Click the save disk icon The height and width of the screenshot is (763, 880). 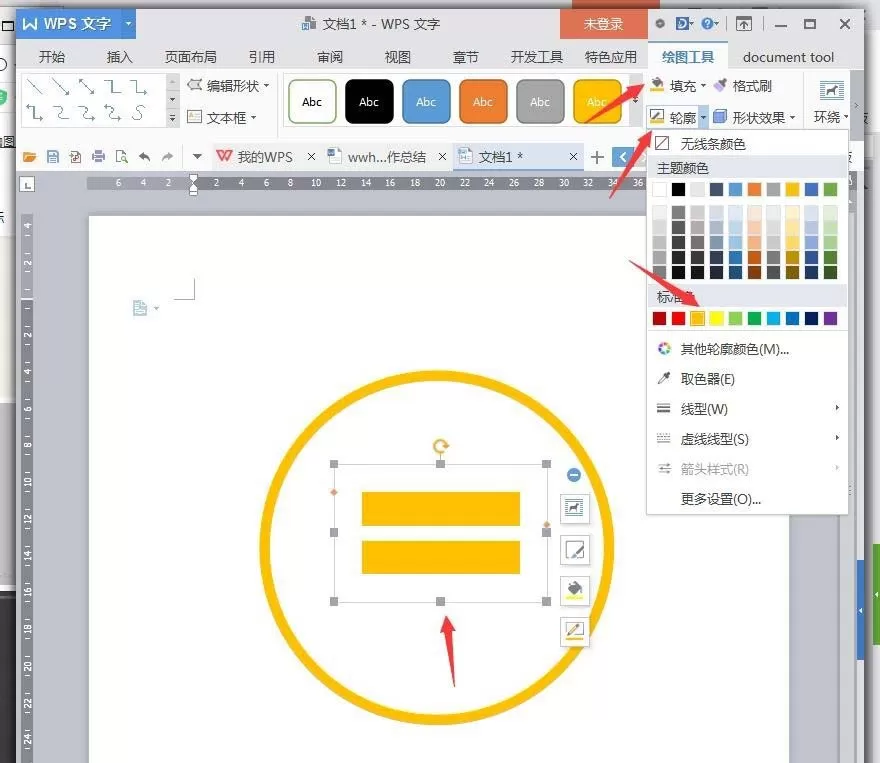click(x=53, y=157)
